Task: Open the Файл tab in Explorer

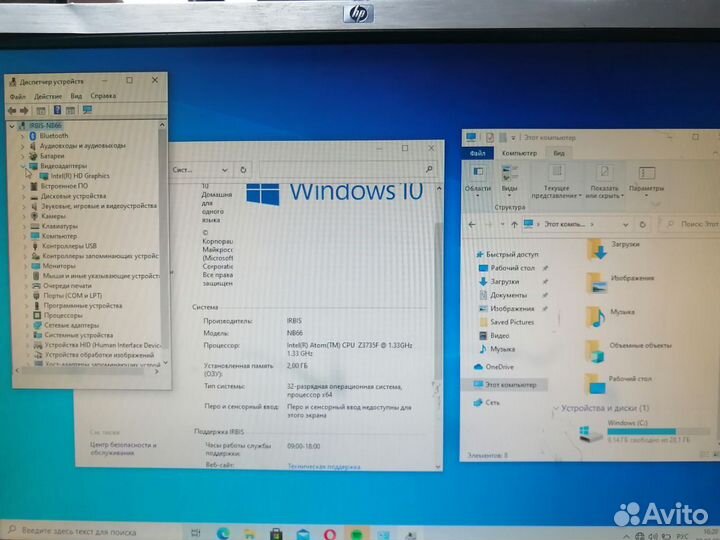Action: point(478,153)
